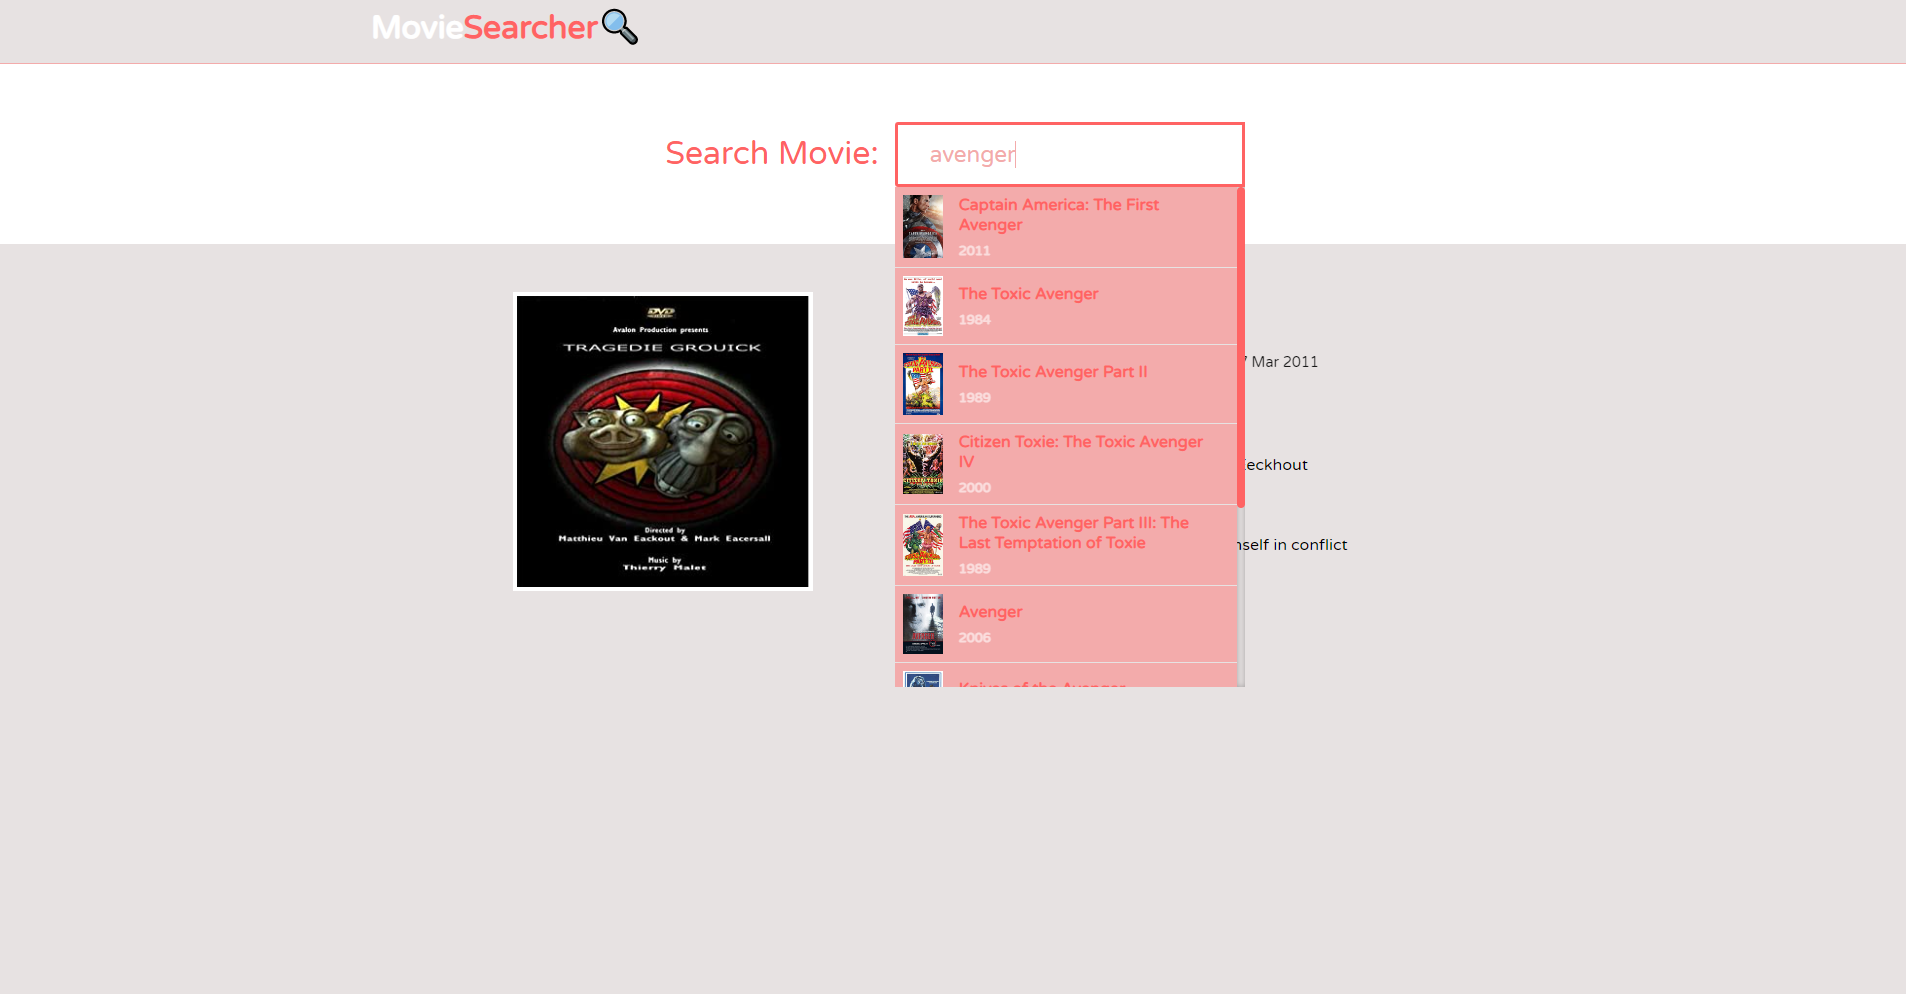Click Toxic Avenger Part II poster thumbnail
The height and width of the screenshot is (994, 1906).
point(923,384)
